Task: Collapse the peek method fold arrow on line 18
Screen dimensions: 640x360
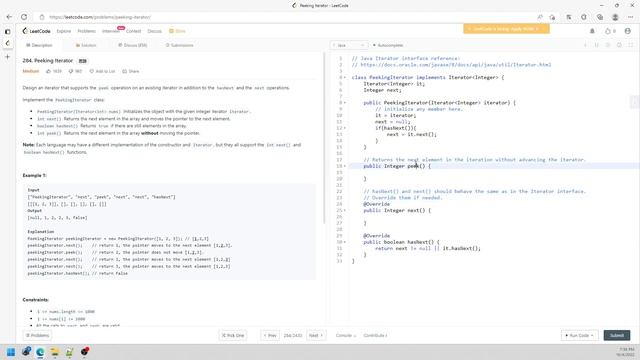Action: (344, 166)
